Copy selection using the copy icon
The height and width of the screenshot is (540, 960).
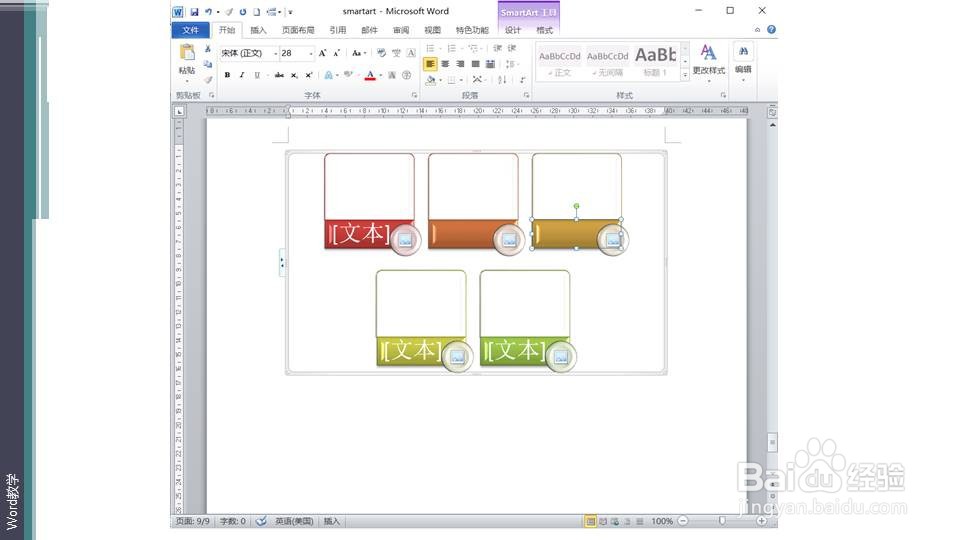(208, 64)
